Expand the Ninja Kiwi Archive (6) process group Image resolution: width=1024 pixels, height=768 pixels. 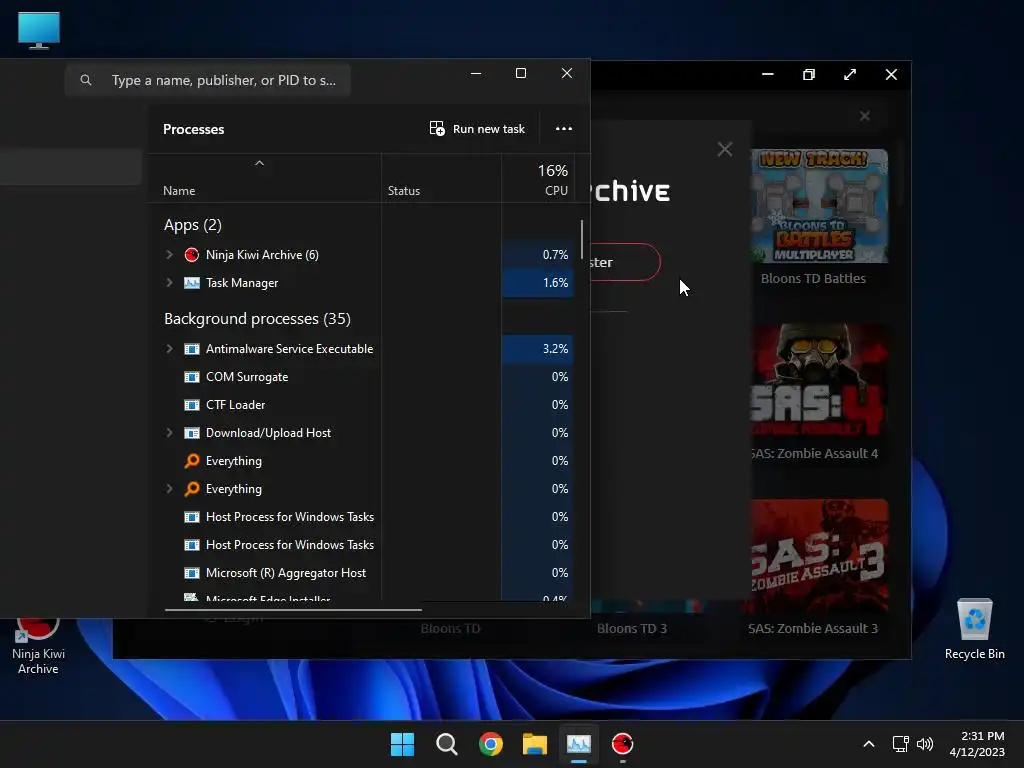[x=169, y=255]
